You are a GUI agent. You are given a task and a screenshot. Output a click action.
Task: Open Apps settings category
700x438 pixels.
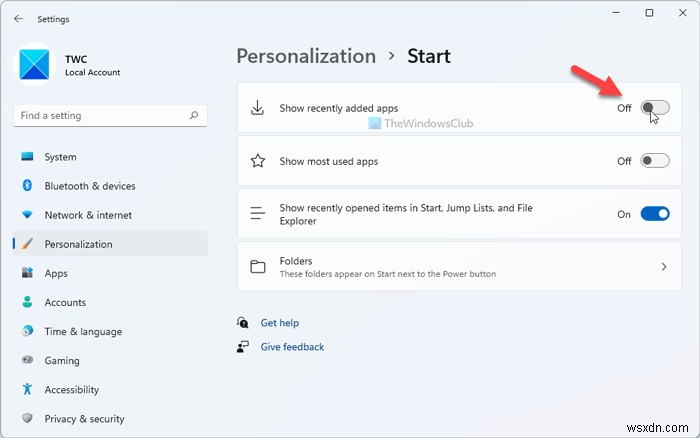(x=110, y=273)
